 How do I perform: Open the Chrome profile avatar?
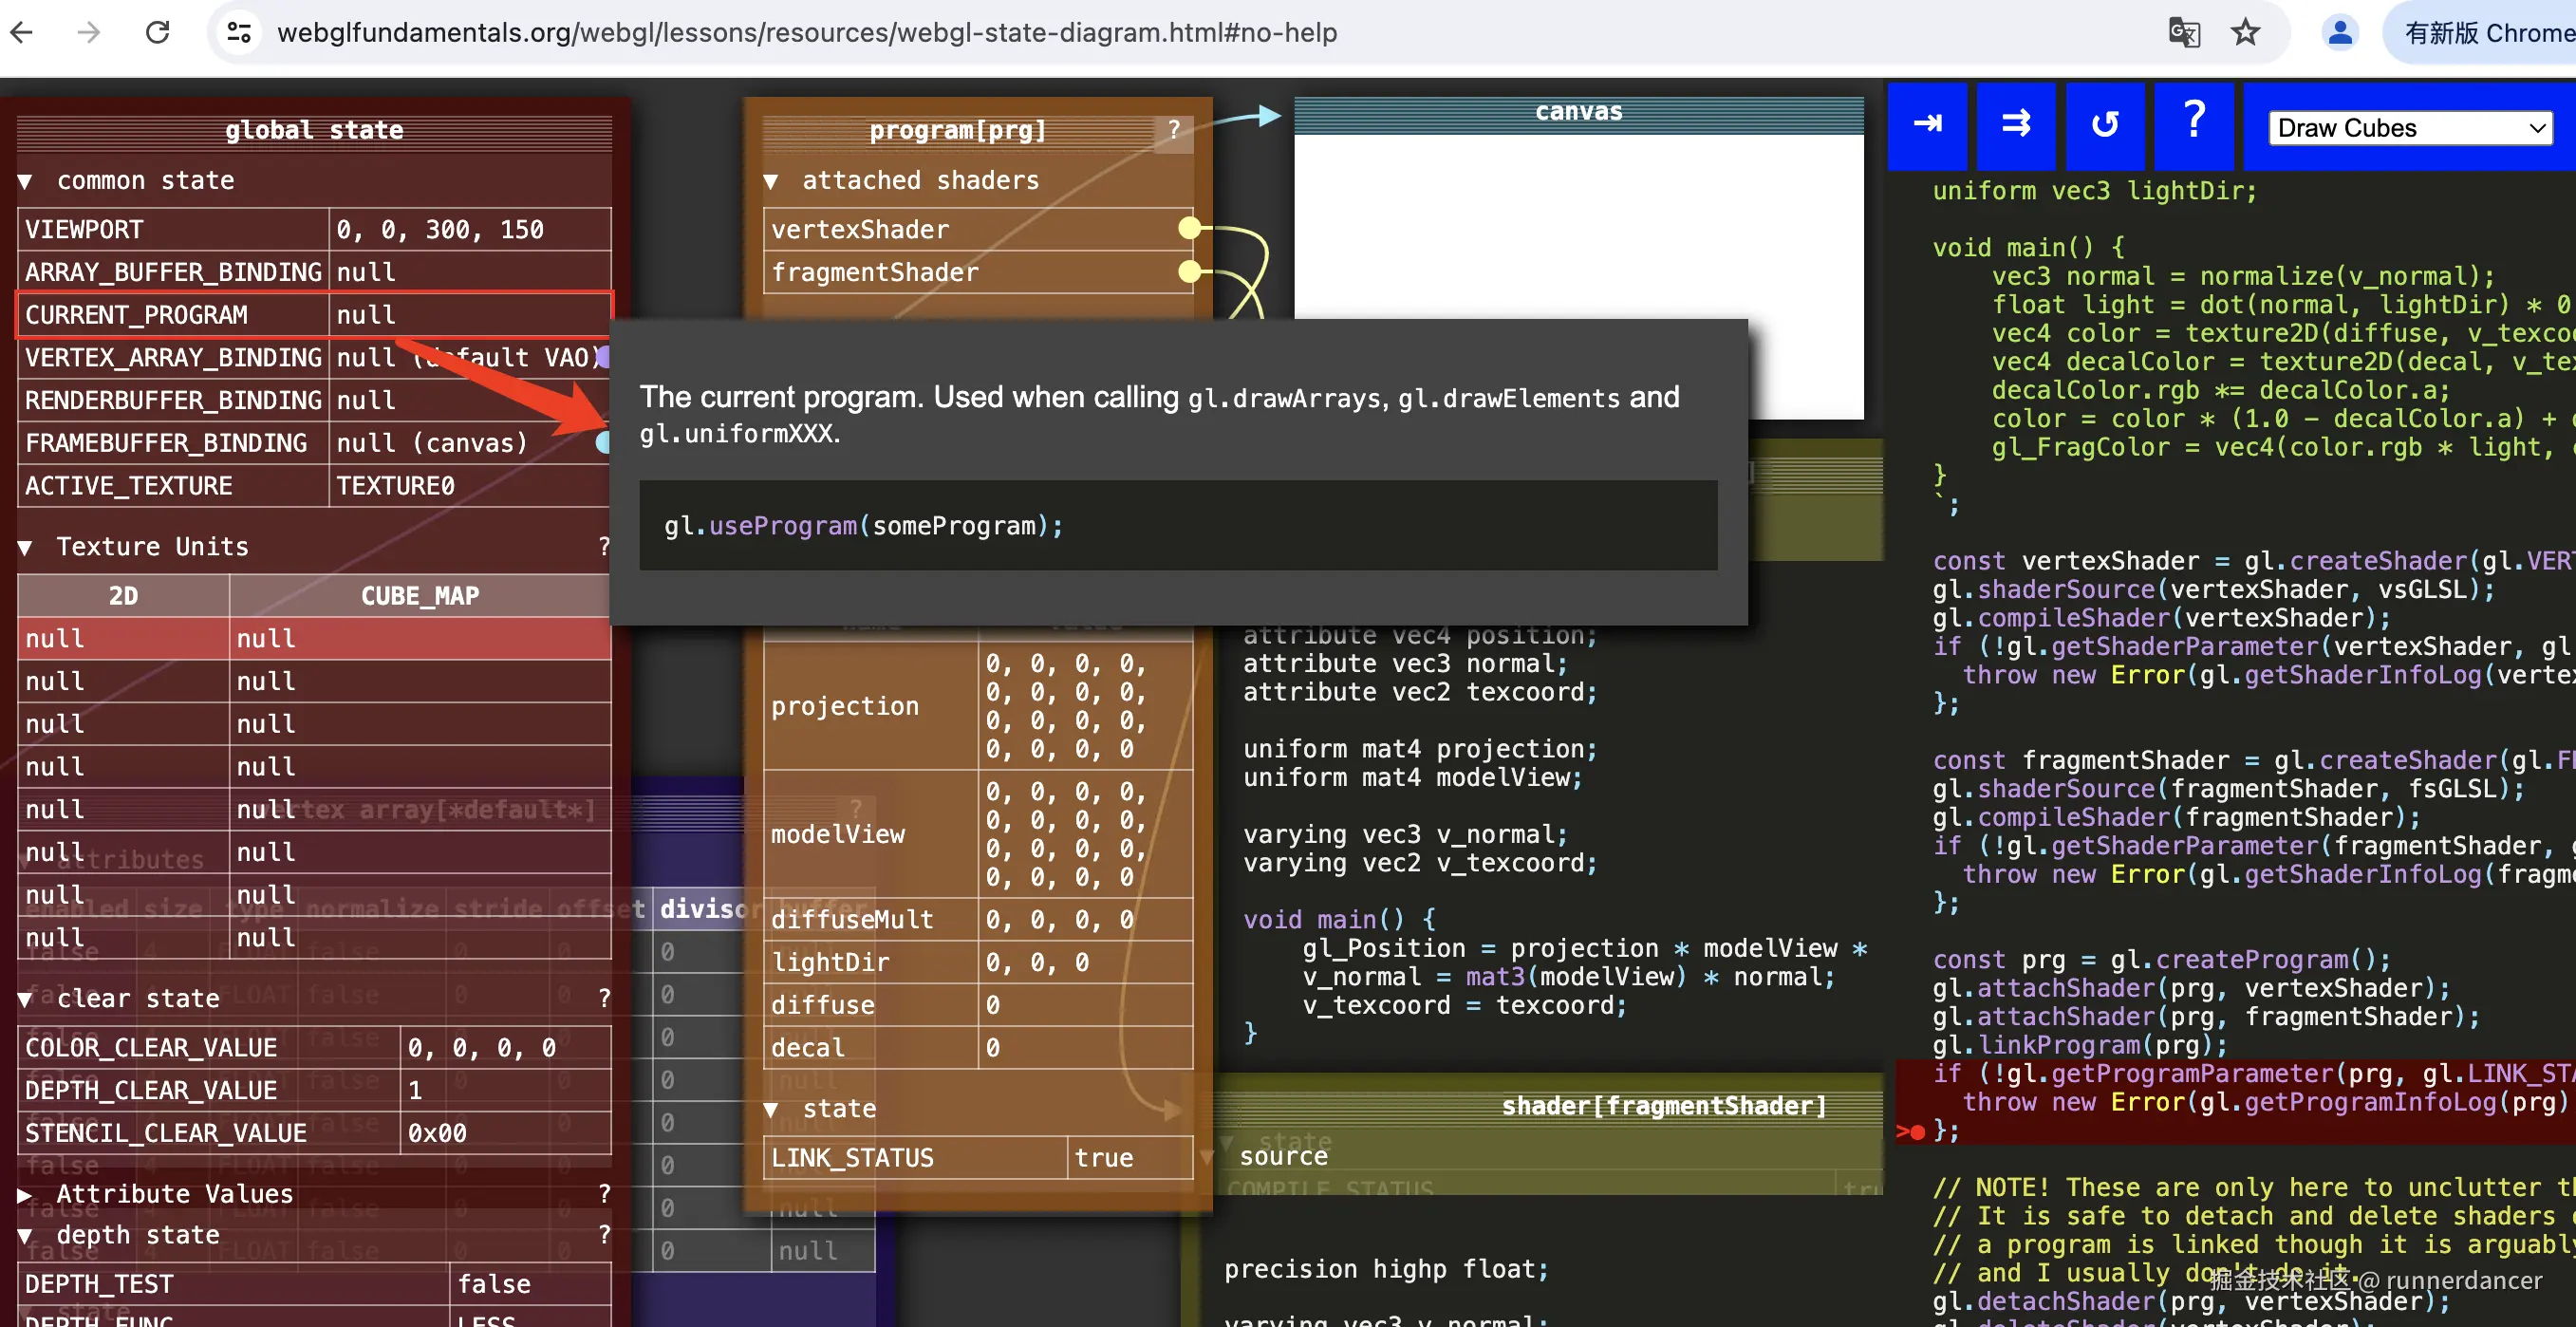pyautogui.click(x=2339, y=33)
